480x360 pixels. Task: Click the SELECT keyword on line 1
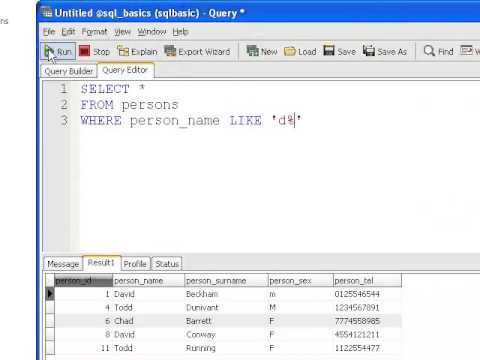[105, 89]
